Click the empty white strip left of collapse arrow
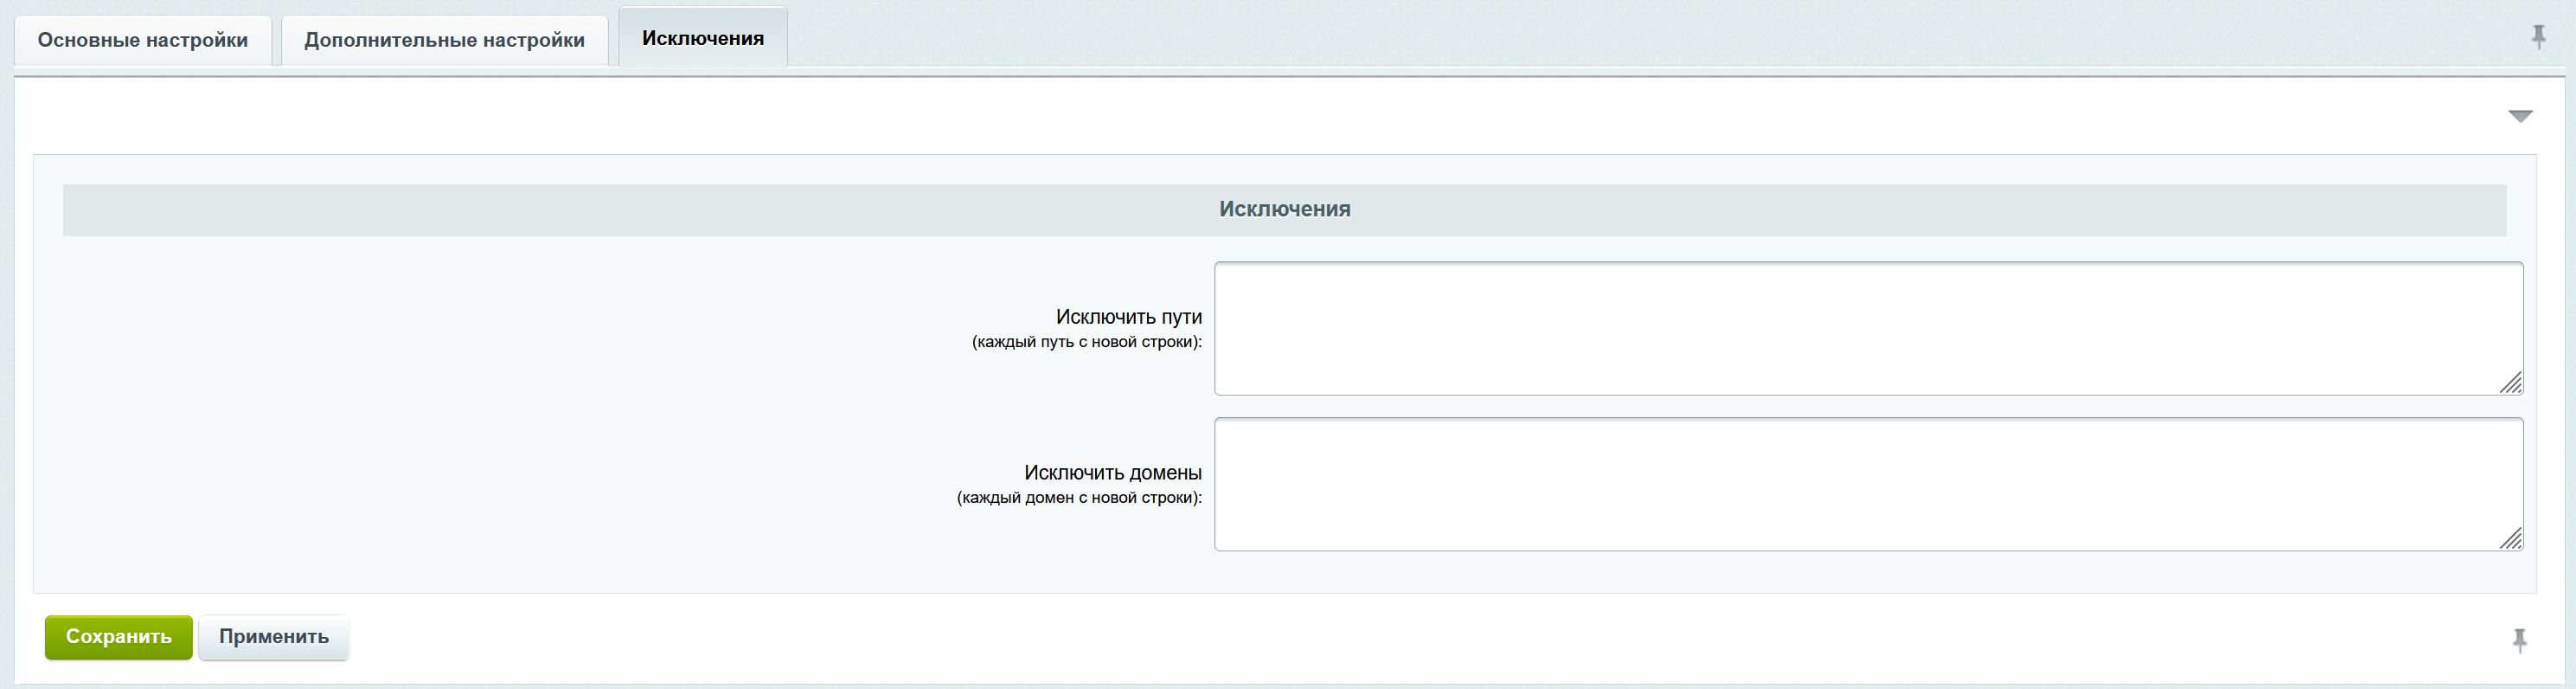2576x689 pixels. (1200, 116)
